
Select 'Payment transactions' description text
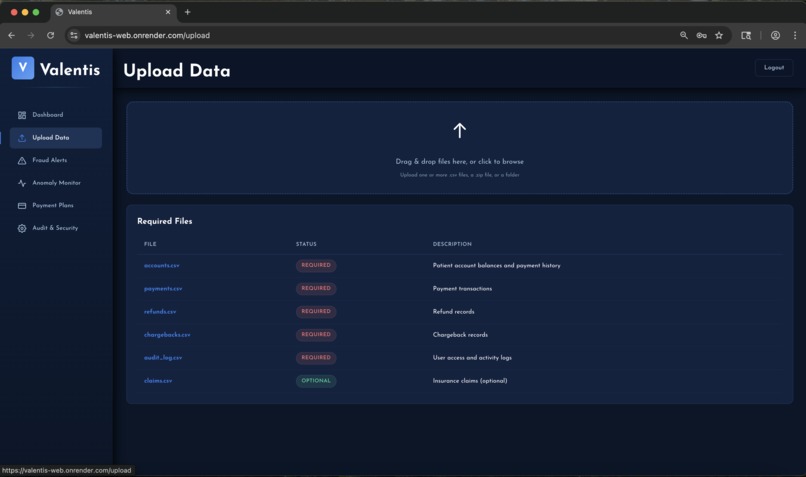pos(462,289)
